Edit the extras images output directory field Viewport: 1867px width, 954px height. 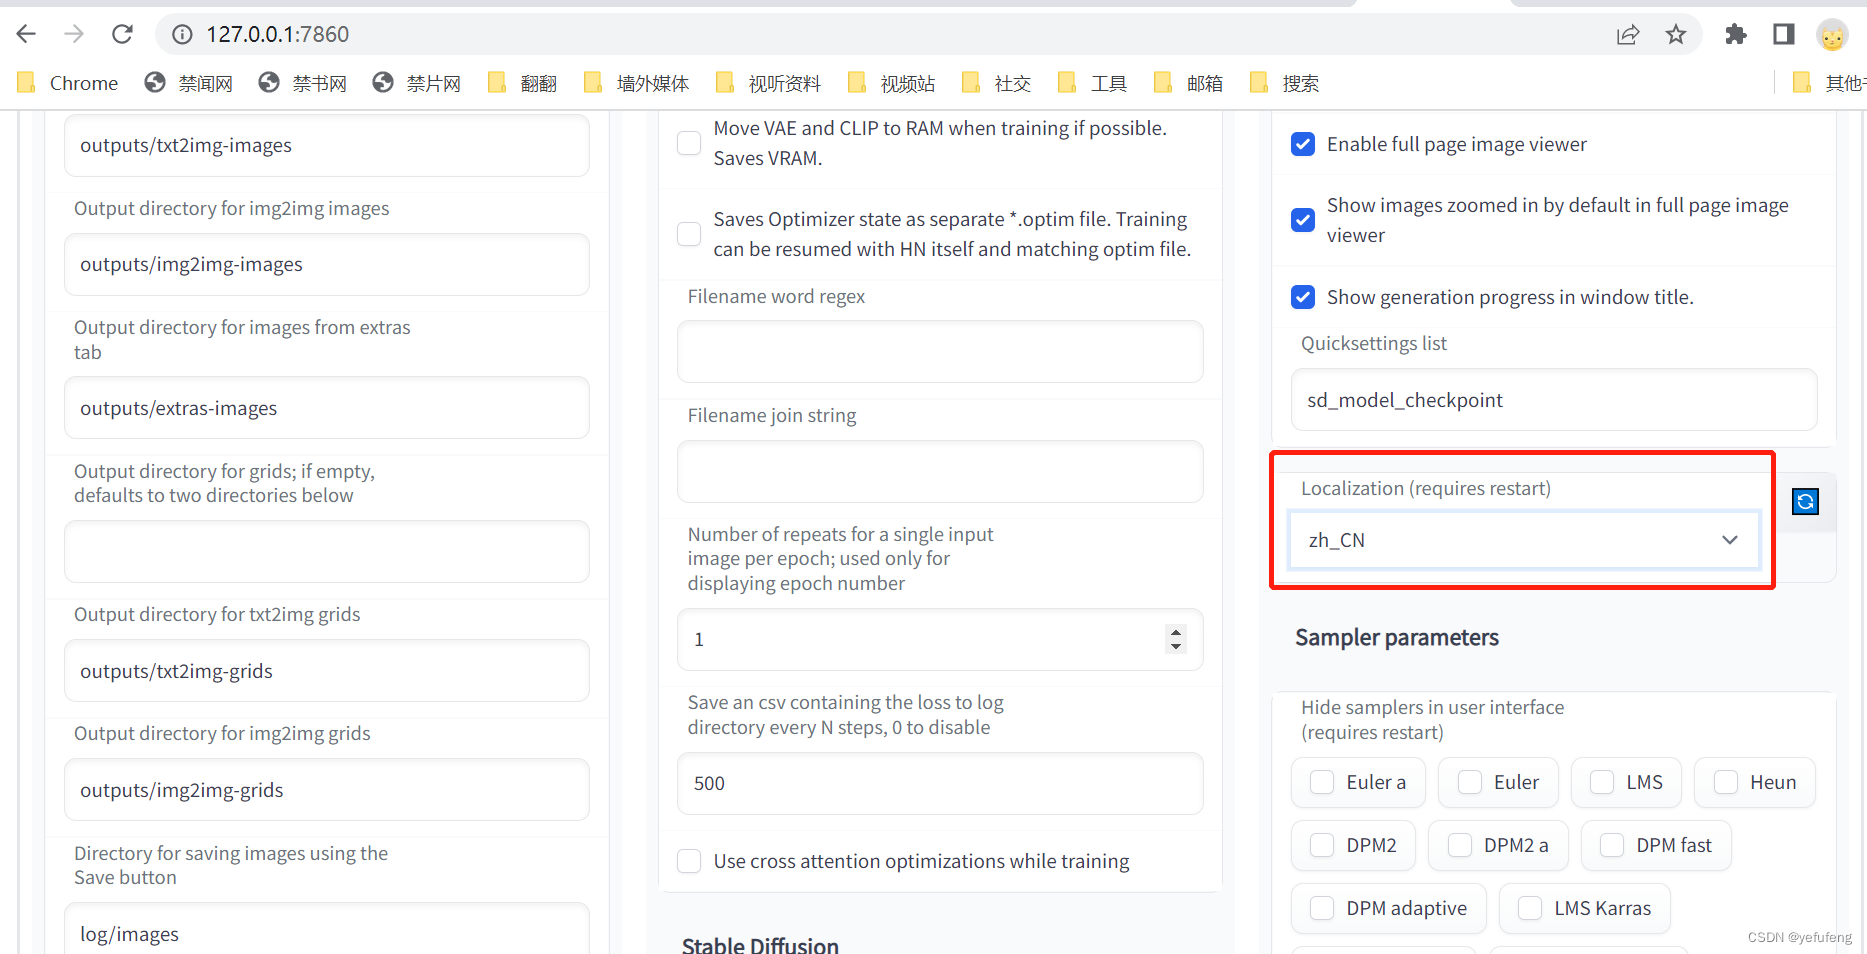point(327,408)
